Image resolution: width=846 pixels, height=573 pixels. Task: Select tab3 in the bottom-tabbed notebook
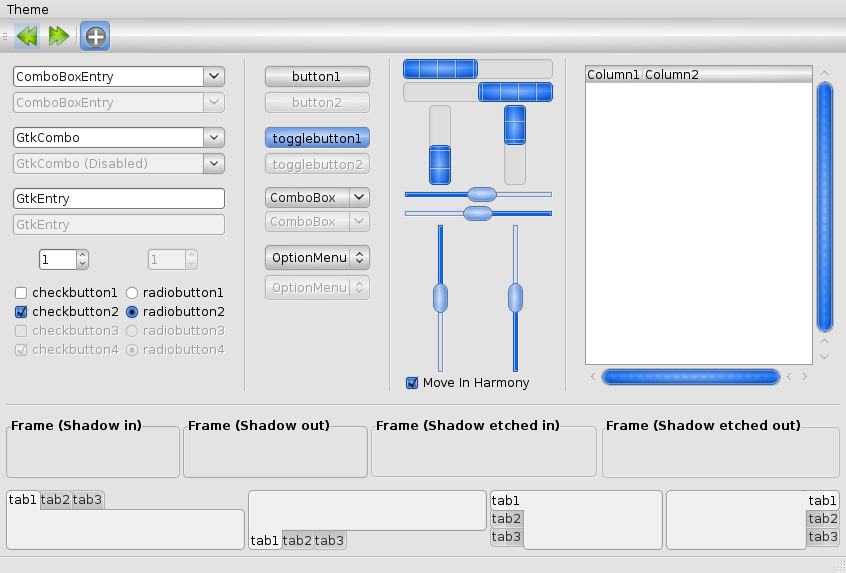329,540
